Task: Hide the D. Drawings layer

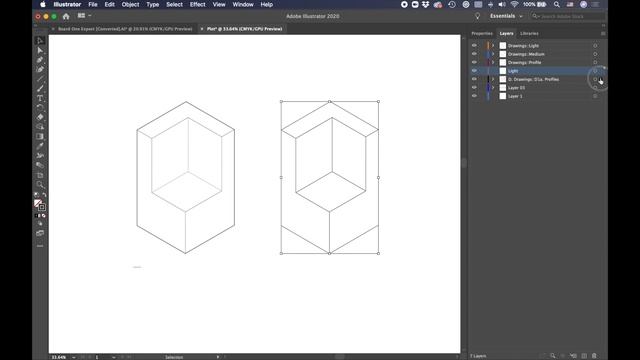Action: coord(474,79)
